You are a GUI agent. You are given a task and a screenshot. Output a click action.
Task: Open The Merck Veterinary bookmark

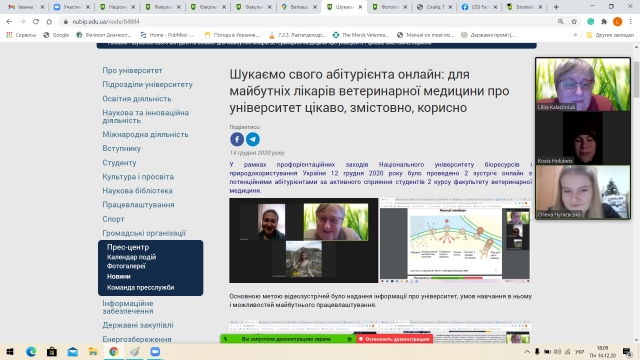coord(362,35)
